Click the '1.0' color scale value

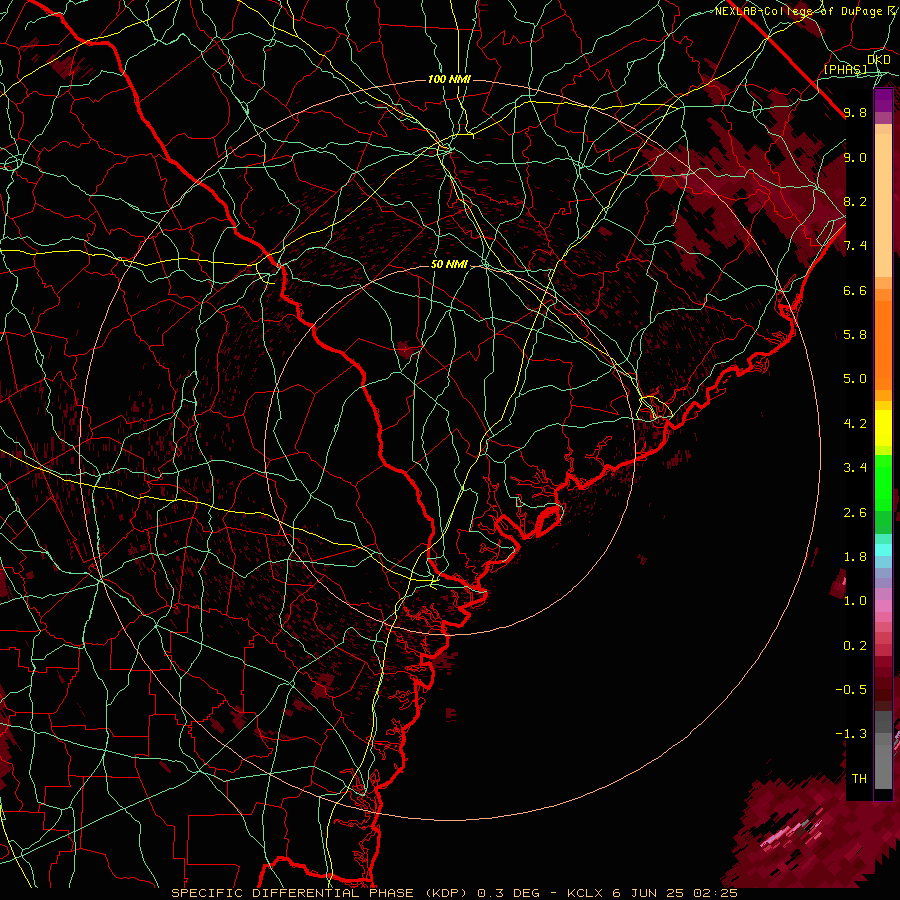click(855, 601)
